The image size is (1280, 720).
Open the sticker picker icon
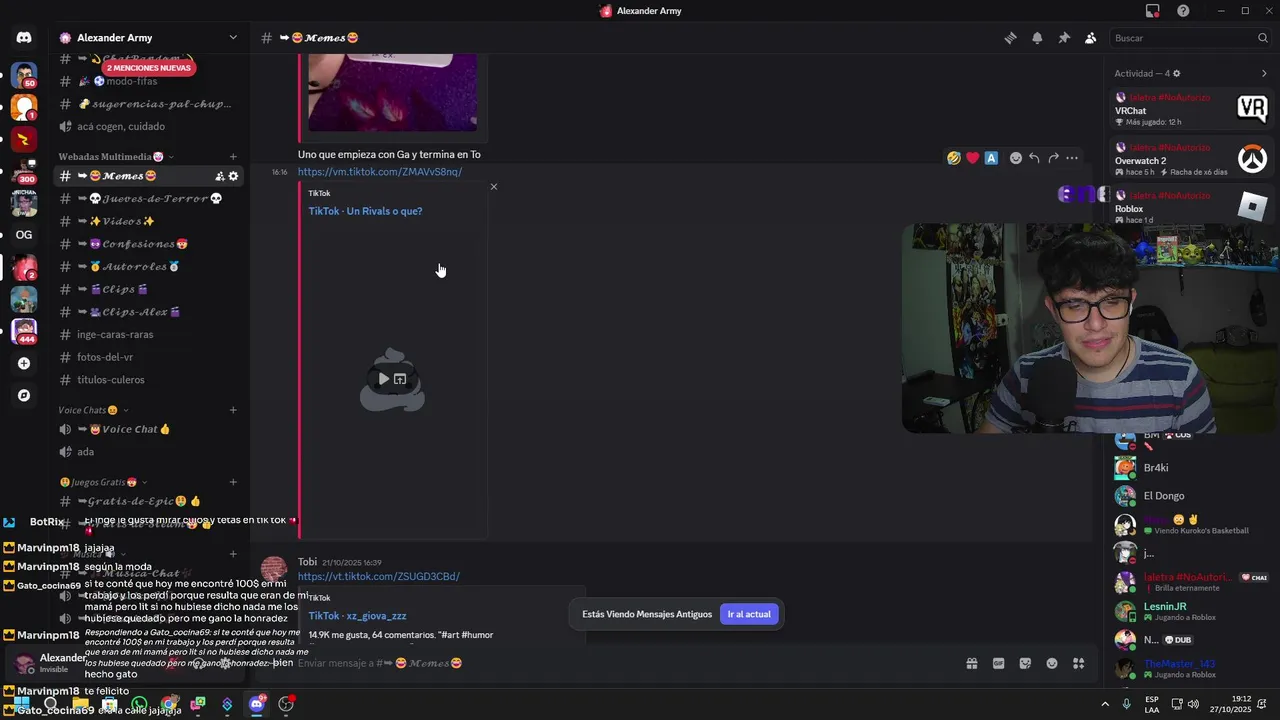point(1025,663)
